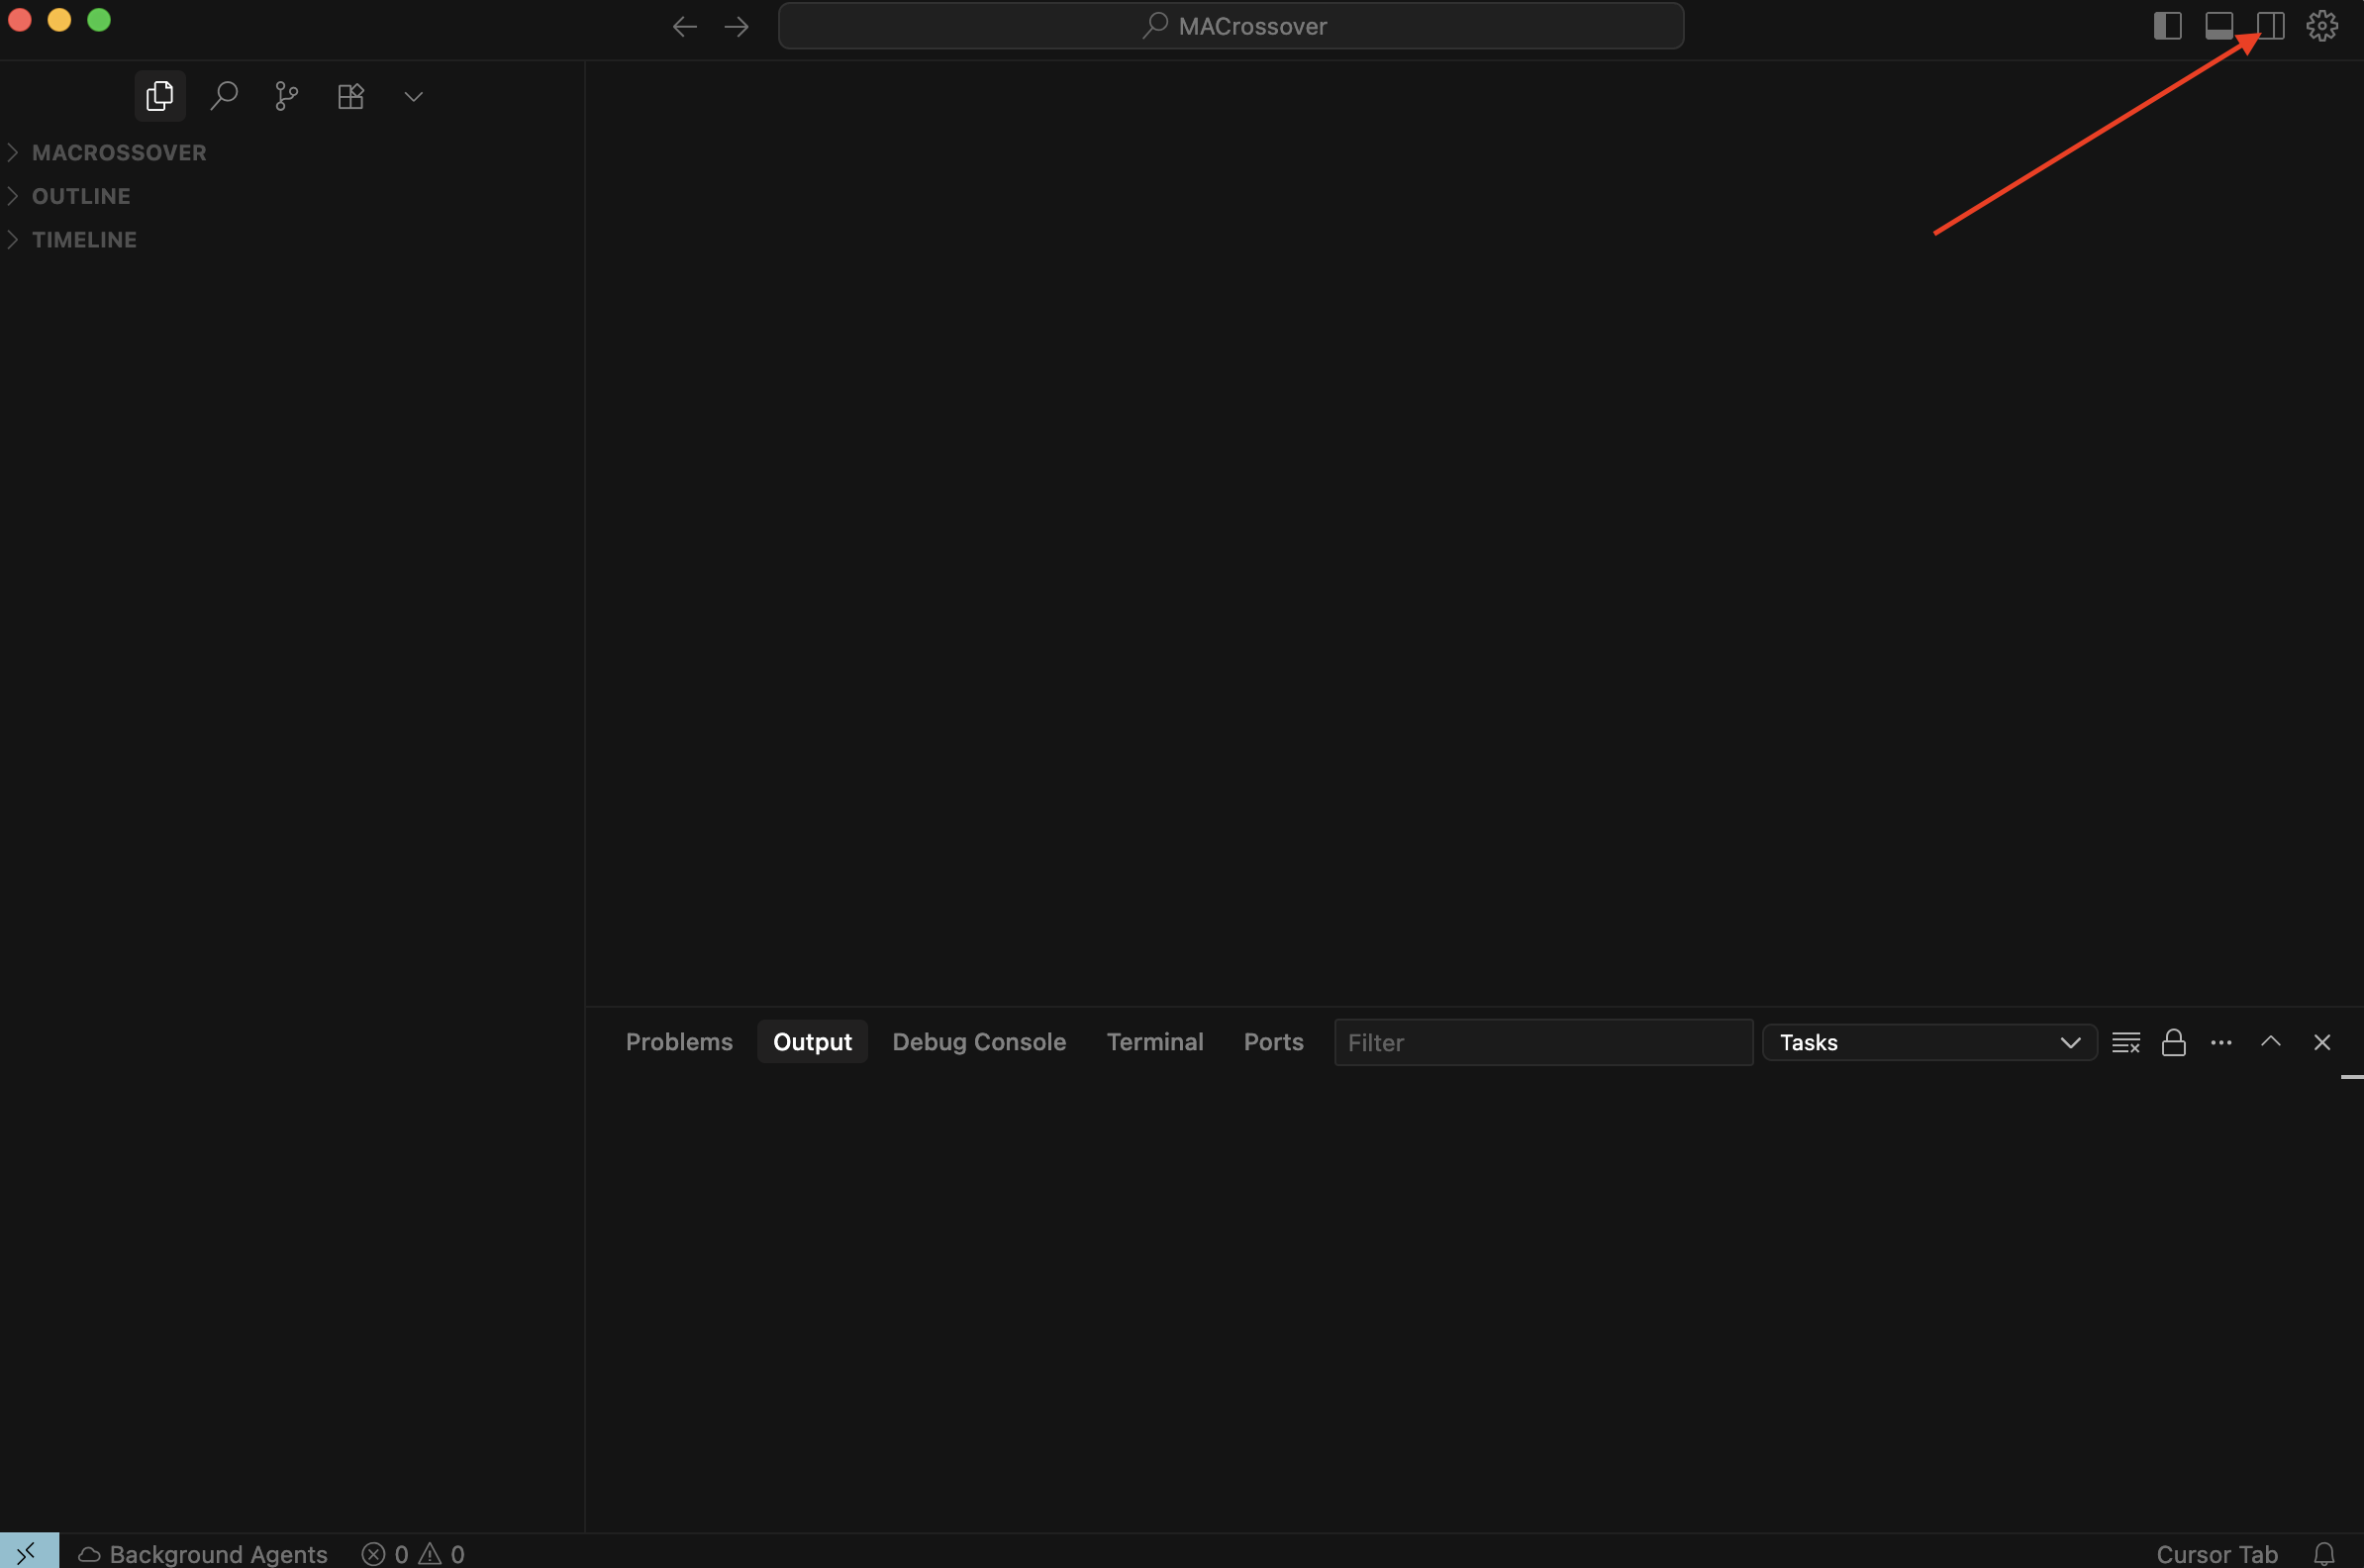Click the notifications bell in status bar

[x=2324, y=1553]
